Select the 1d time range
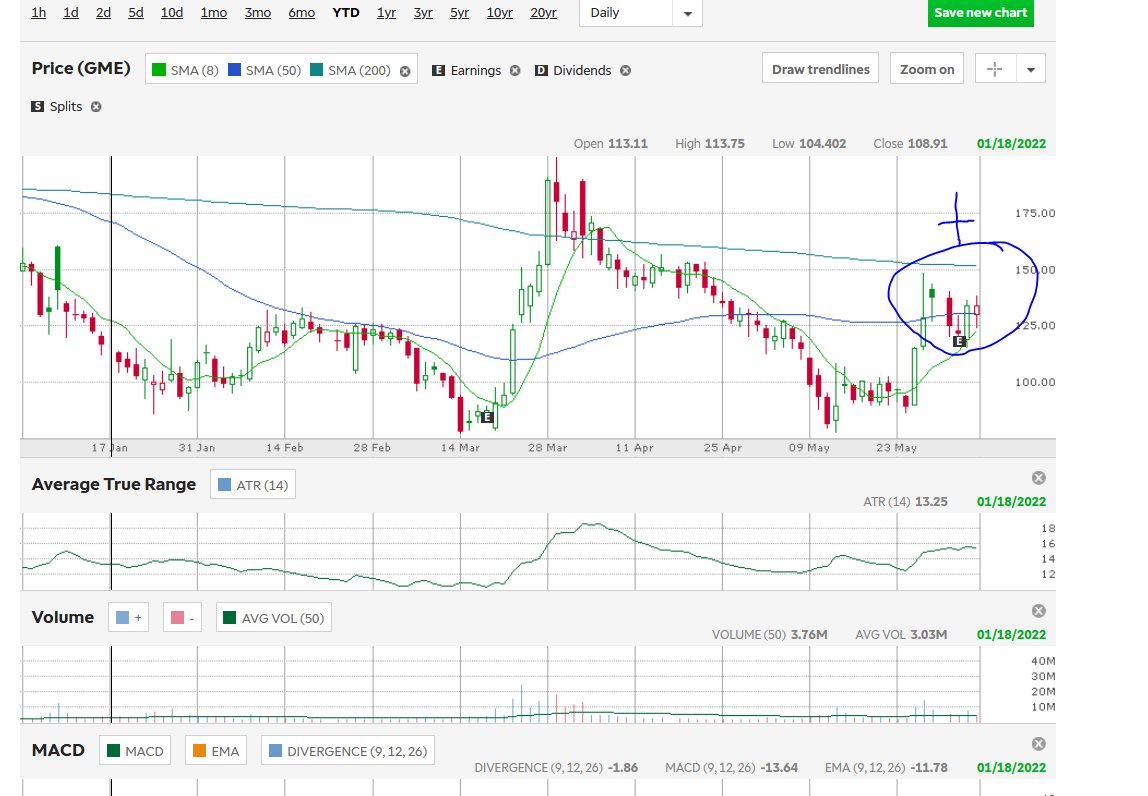Viewport: 1148px width, 796px height. [x=71, y=12]
